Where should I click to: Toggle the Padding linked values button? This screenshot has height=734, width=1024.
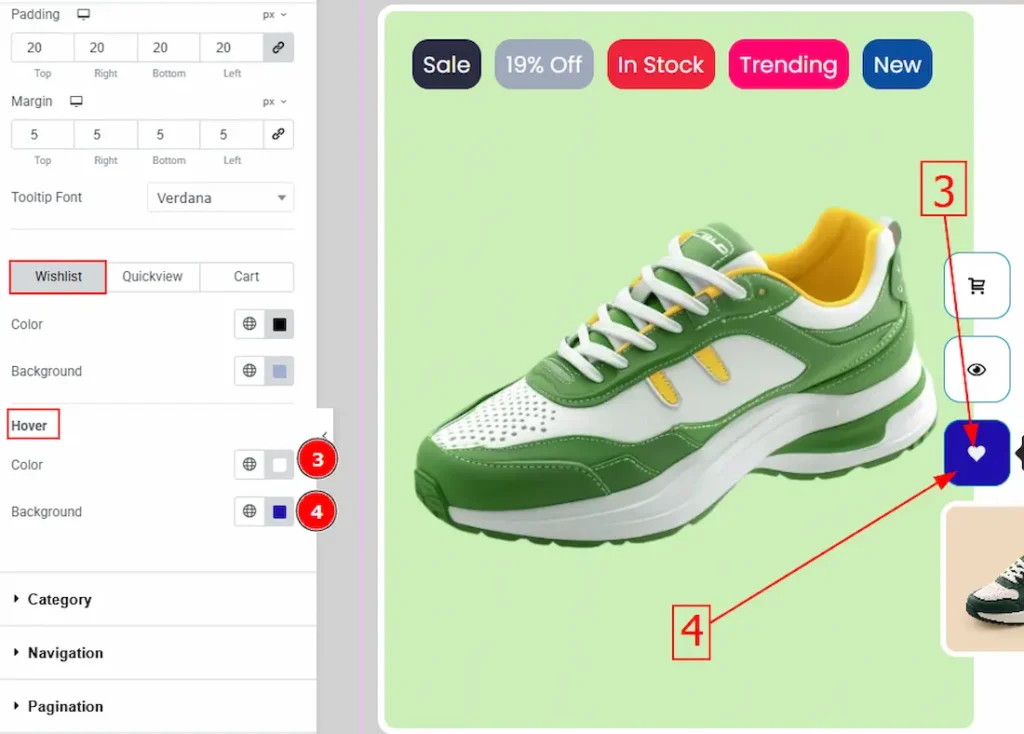click(x=278, y=47)
